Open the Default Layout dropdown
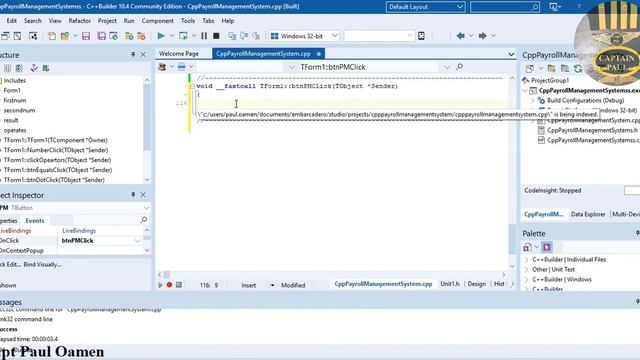Screen dimensions: 640x360 click(460, 7)
